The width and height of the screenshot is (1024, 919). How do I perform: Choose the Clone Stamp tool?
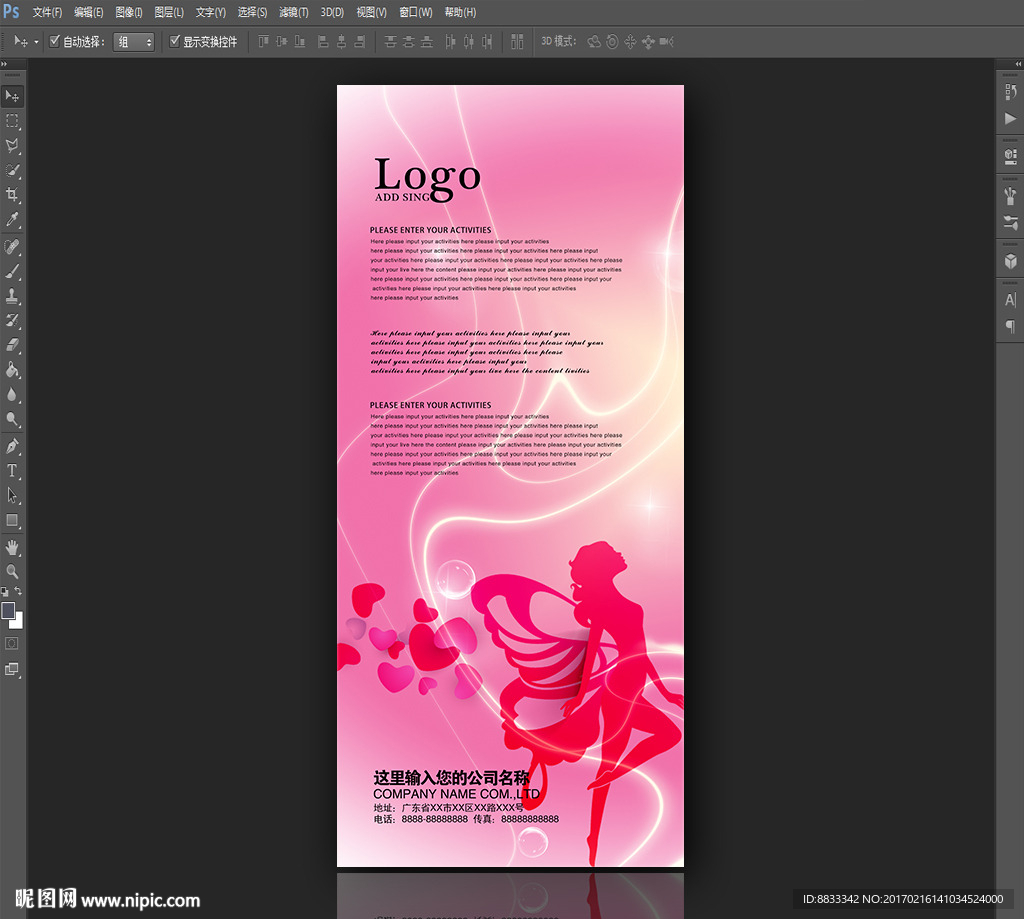pos(12,296)
